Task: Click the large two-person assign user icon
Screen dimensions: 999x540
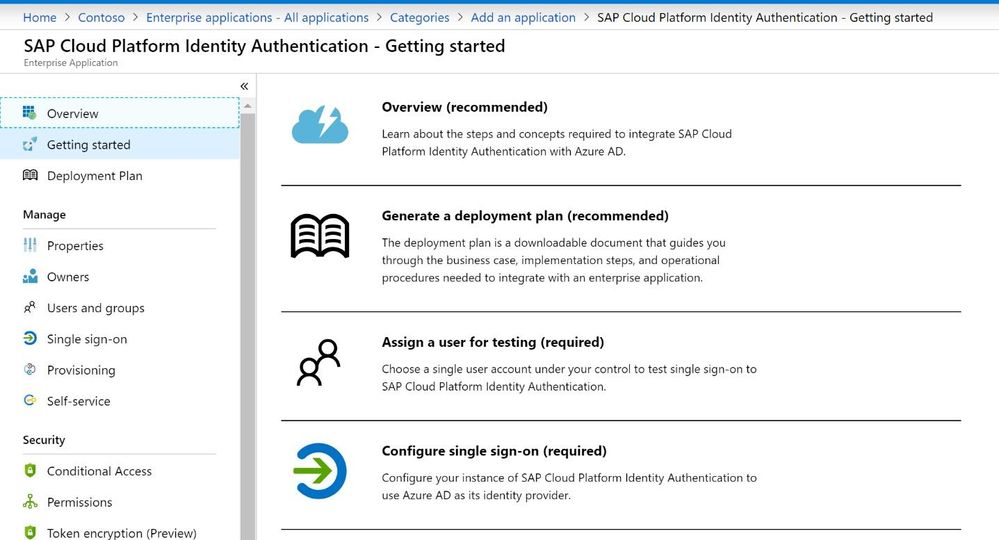Action: point(319,362)
